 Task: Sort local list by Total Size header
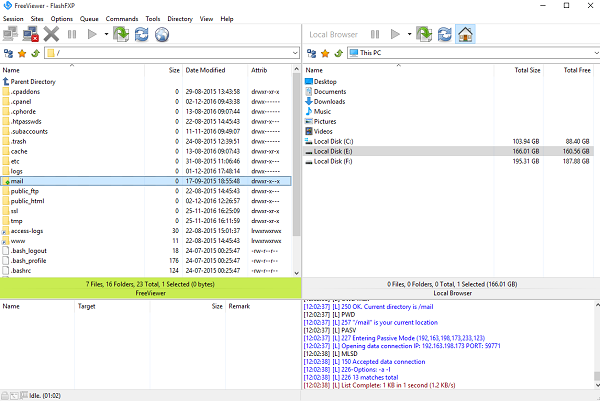(x=518, y=70)
